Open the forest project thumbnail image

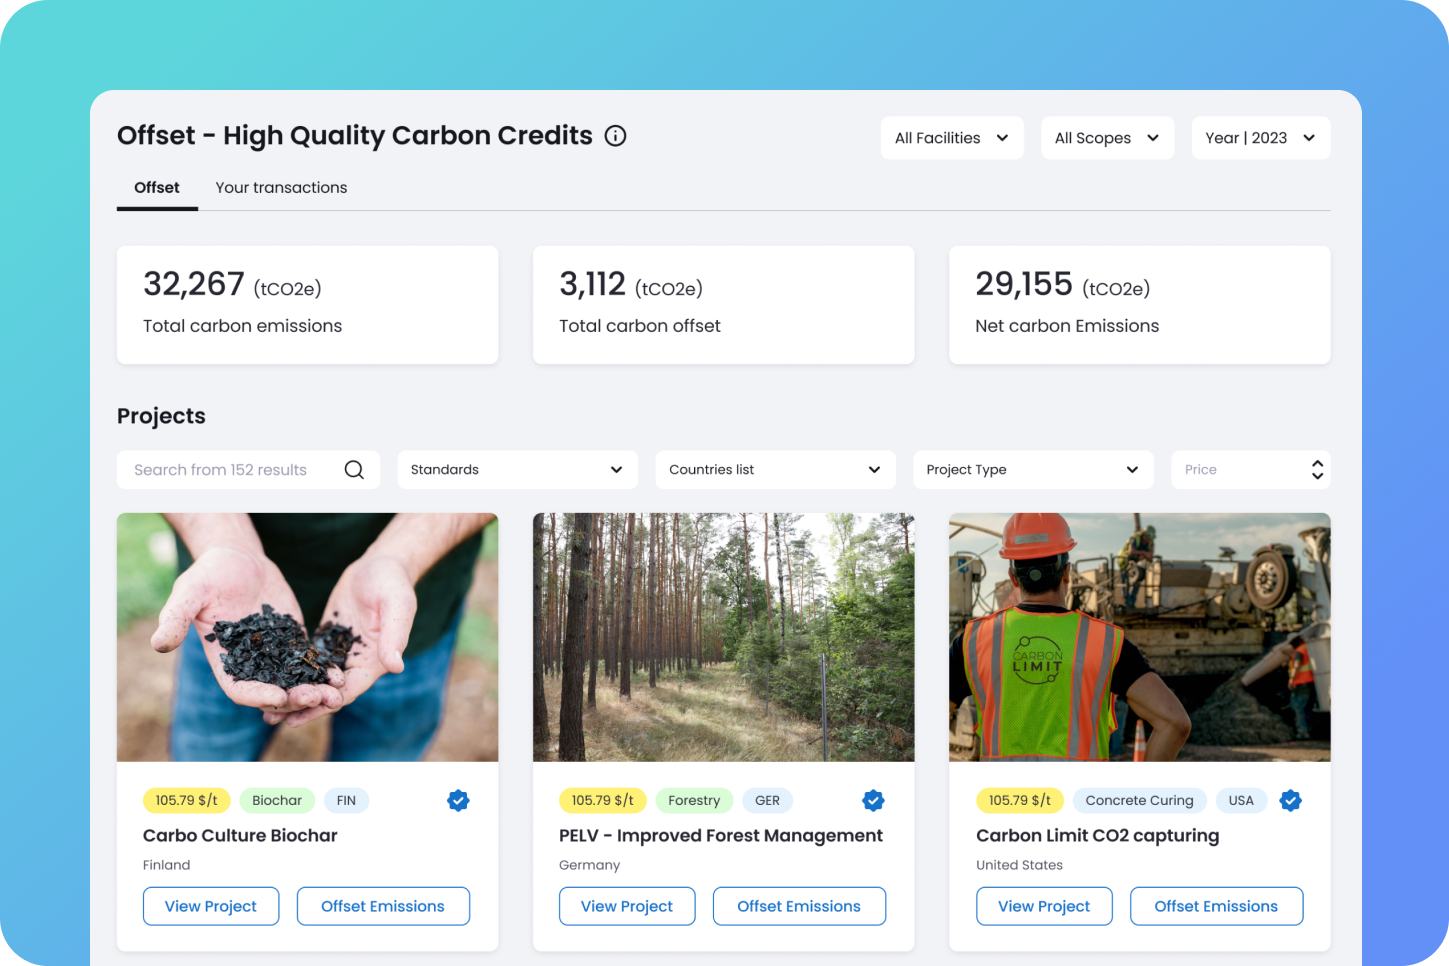coord(723,637)
